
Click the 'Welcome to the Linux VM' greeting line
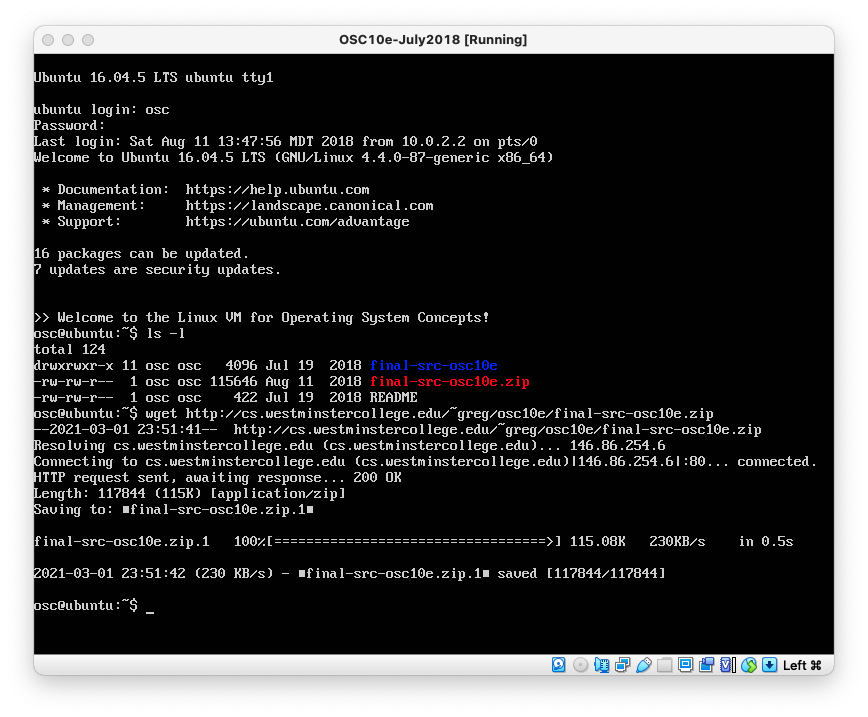261,317
